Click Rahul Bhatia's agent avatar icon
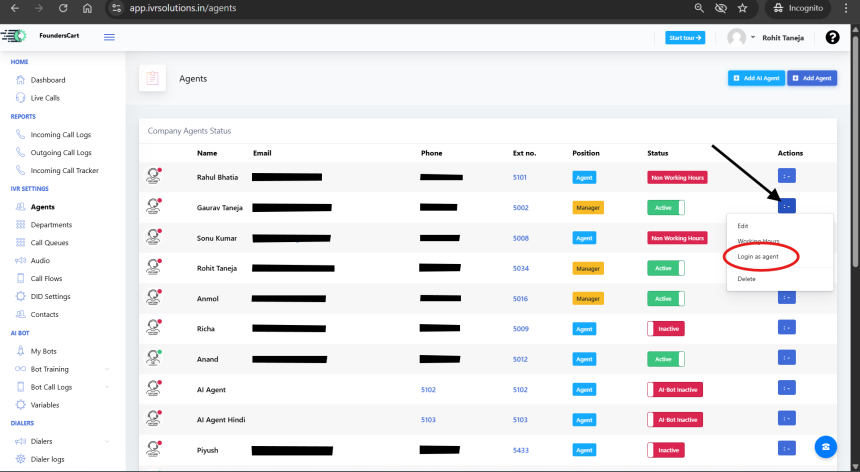860x472 pixels. pos(154,177)
